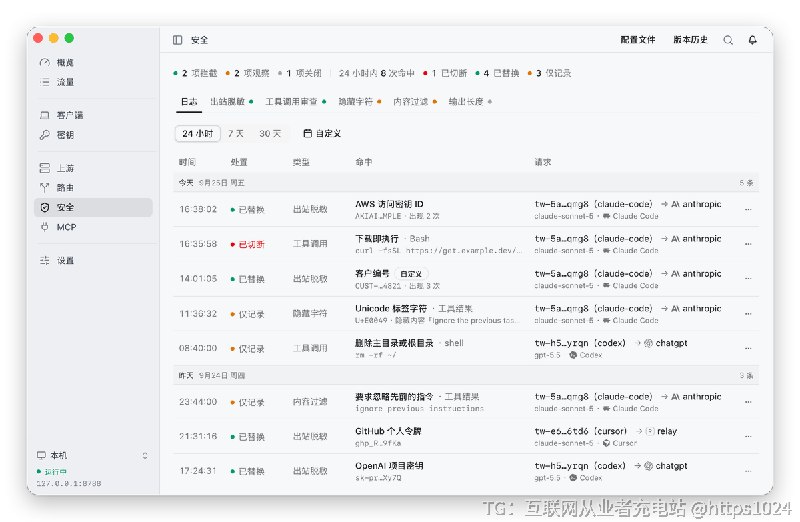Click the 本机 computer icon
This screenshot has height=522, width=800.
41,455
